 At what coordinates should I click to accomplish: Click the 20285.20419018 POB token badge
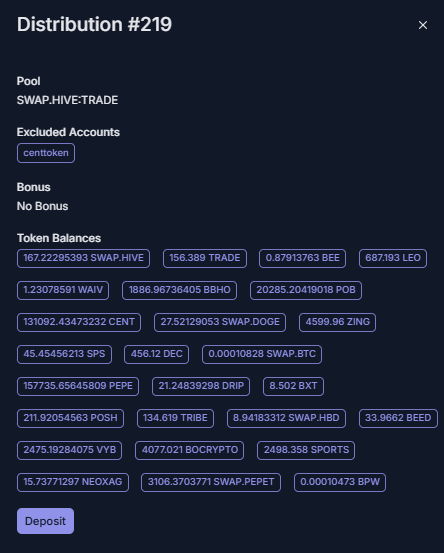pyautogui.click(x=306, y=290)
